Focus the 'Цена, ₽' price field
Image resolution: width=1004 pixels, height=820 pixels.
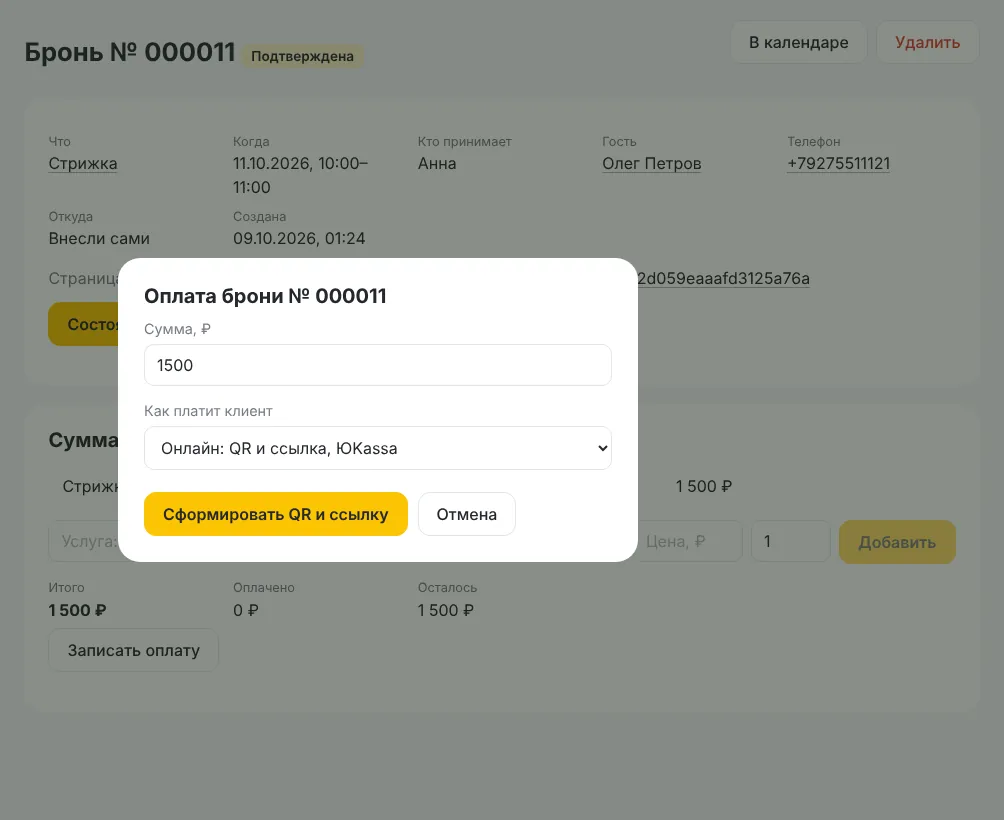[x=690, y=542]
